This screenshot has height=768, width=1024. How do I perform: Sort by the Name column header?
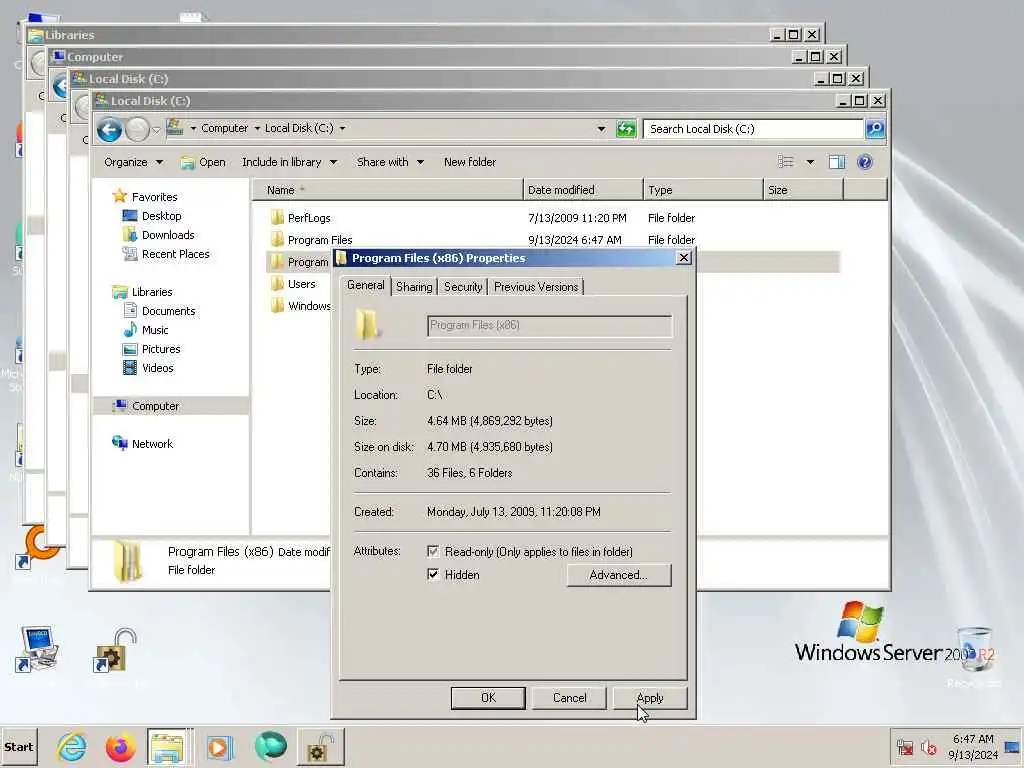[388, 190]
